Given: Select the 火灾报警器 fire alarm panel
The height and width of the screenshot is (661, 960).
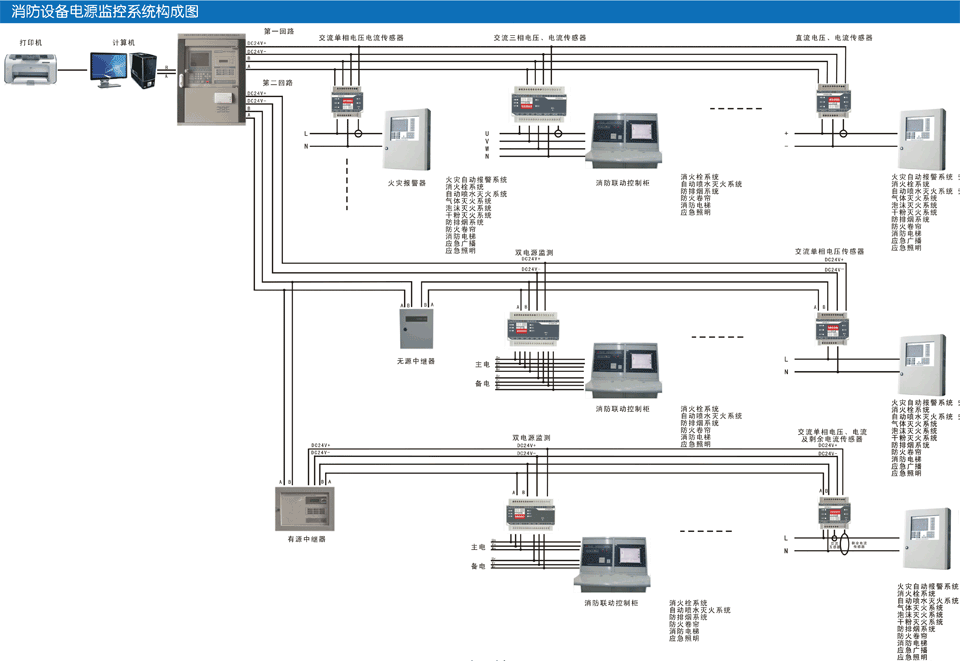Looking at the screenshot, I should pyautogui.click(x=406, y=140).
